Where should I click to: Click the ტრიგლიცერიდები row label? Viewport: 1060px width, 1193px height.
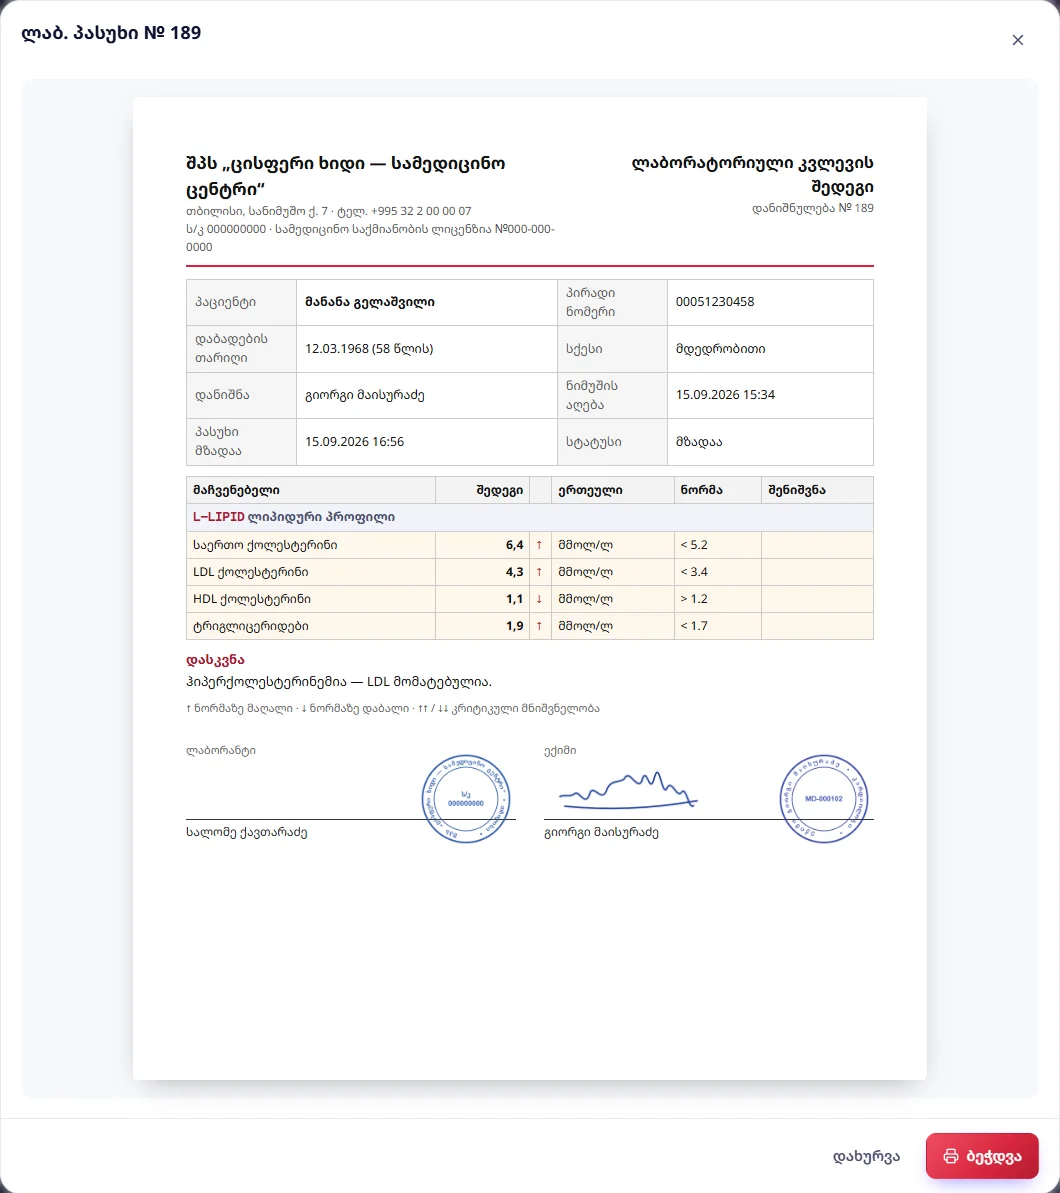(x=250, y=626)
